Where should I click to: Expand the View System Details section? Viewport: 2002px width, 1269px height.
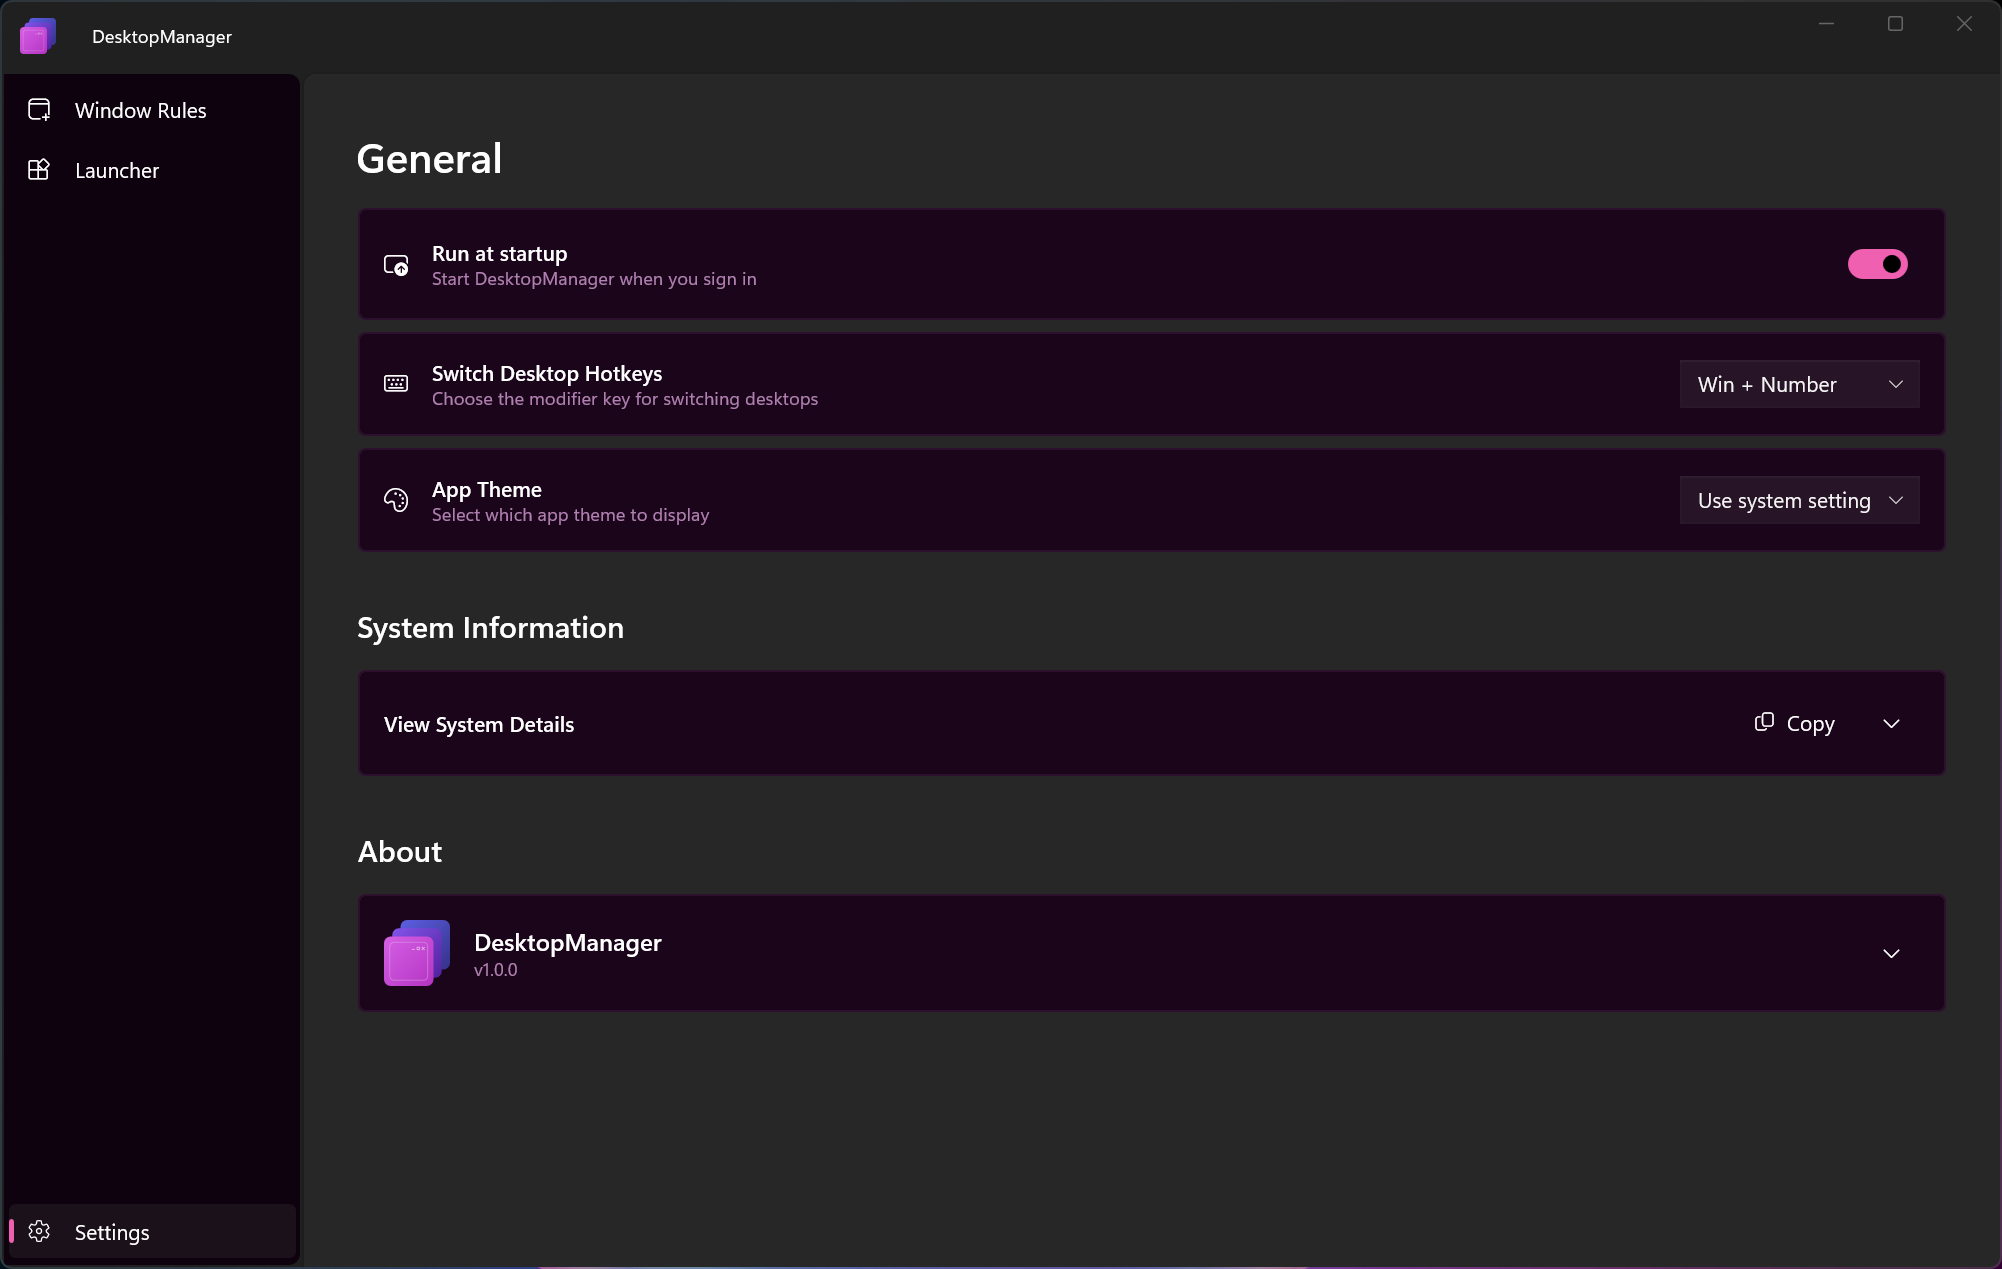(x=1890, y=723)
